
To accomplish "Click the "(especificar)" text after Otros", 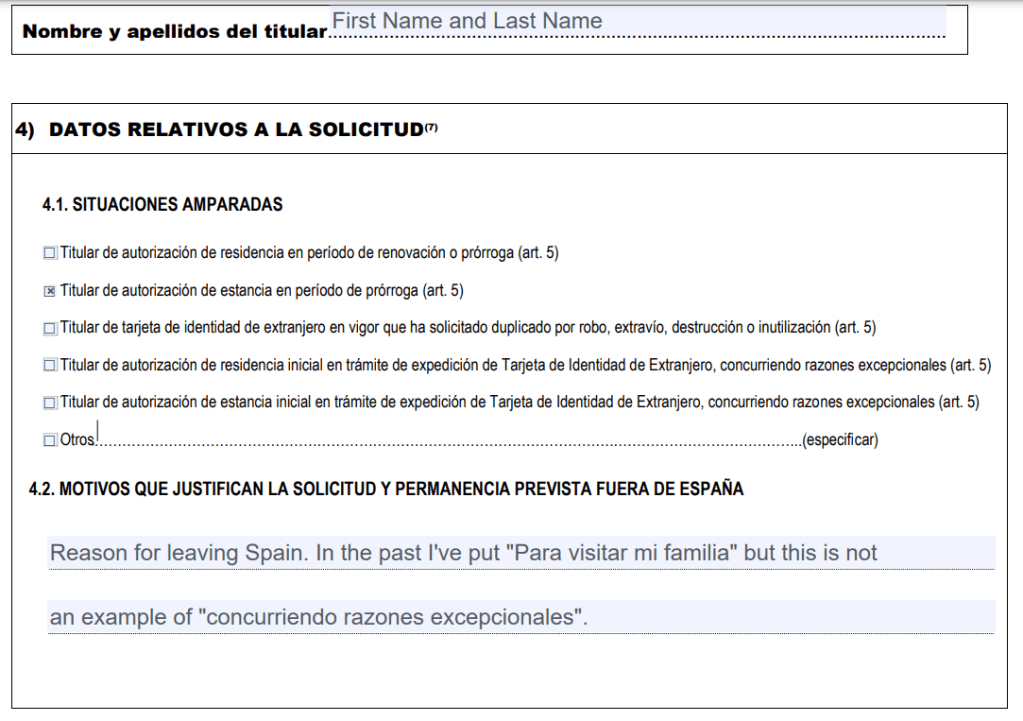I will click(840, 440).
